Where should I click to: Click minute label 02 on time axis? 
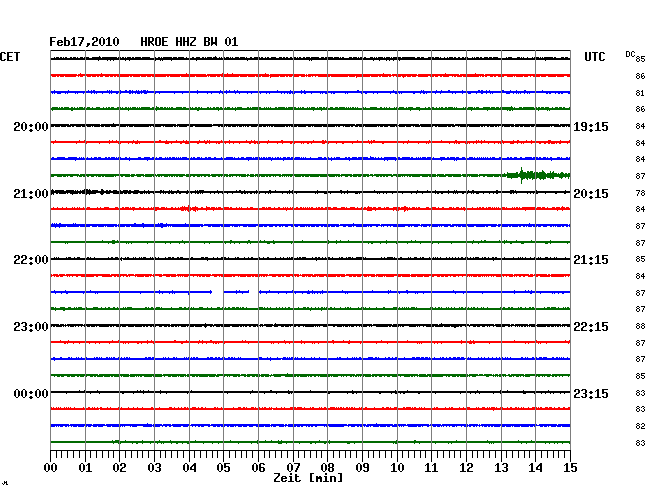119,468
